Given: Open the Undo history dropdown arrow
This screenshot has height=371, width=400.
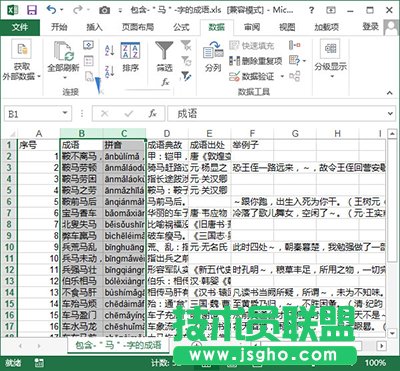Looking at the screenshot, I should (62, 10).
